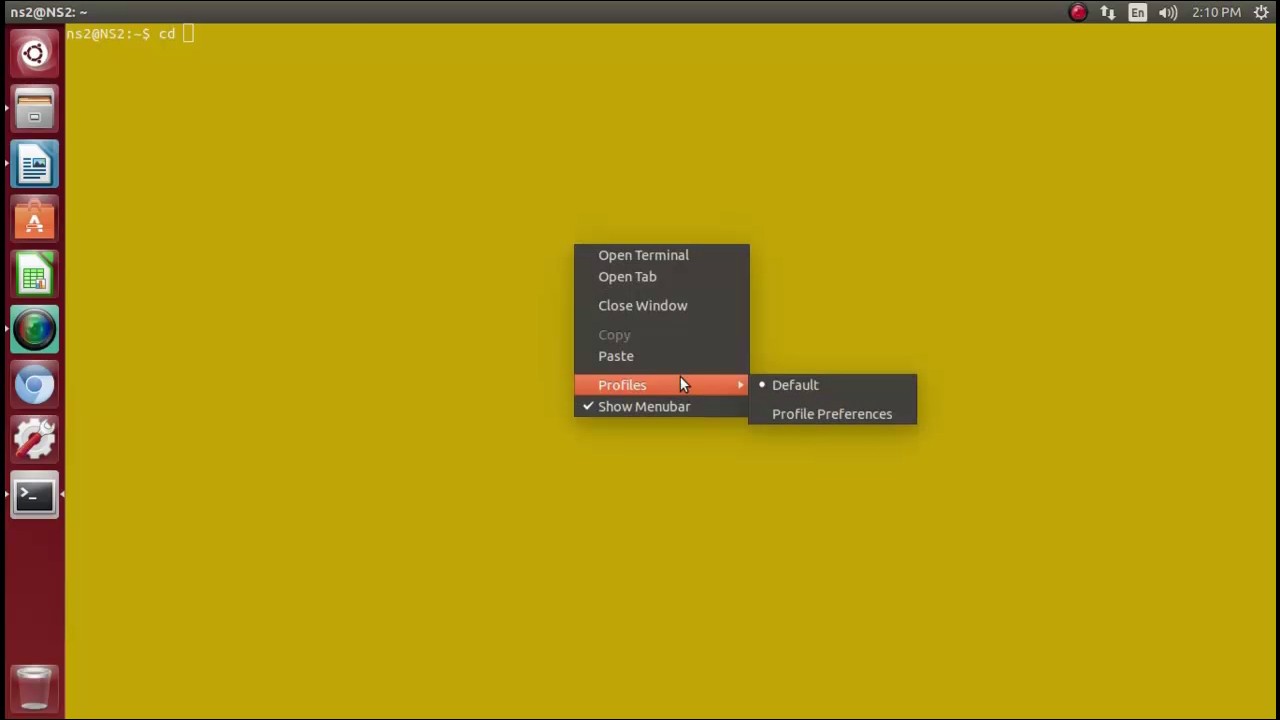Screen dimensions: 1280x720
Task: Select the Terminal icon in launcher
Action: [x=34, y=495]
